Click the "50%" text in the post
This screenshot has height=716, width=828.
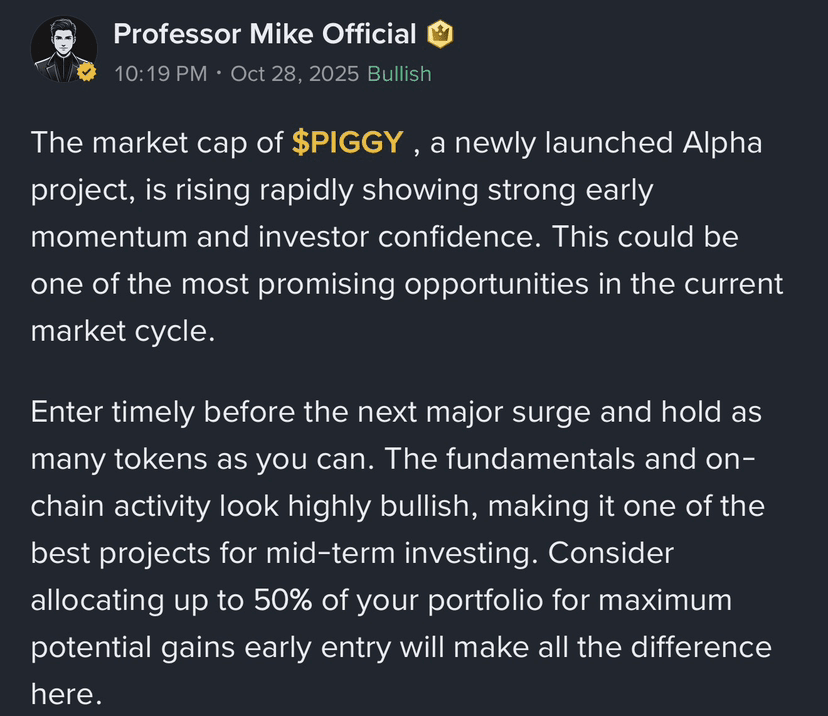[x=283, y=600]
